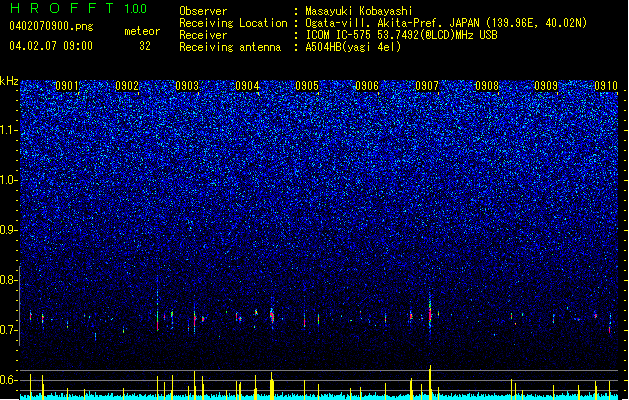Select the version number 1.00
This screenshot has width=629, height=400.
point(136,9)
